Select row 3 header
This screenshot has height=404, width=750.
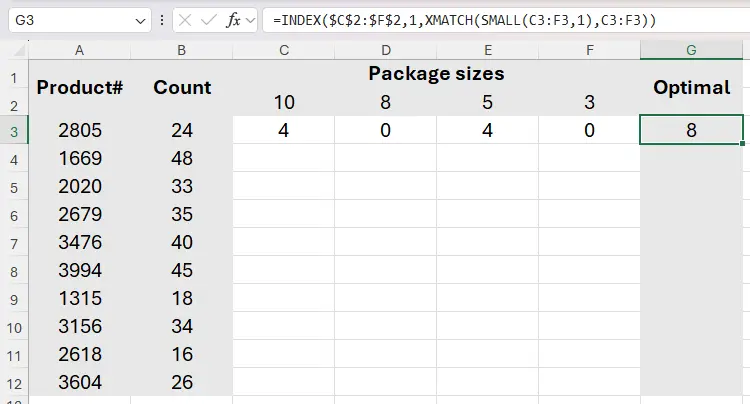tap(14, 130)
